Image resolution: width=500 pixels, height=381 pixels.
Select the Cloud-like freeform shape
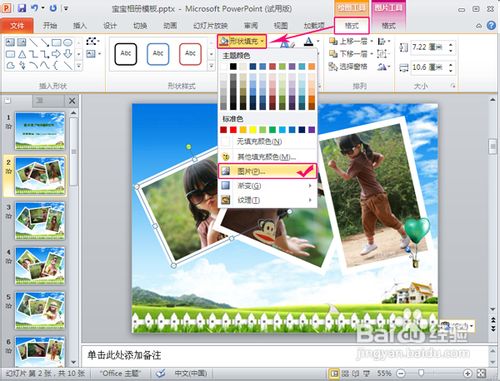point(10,65)
